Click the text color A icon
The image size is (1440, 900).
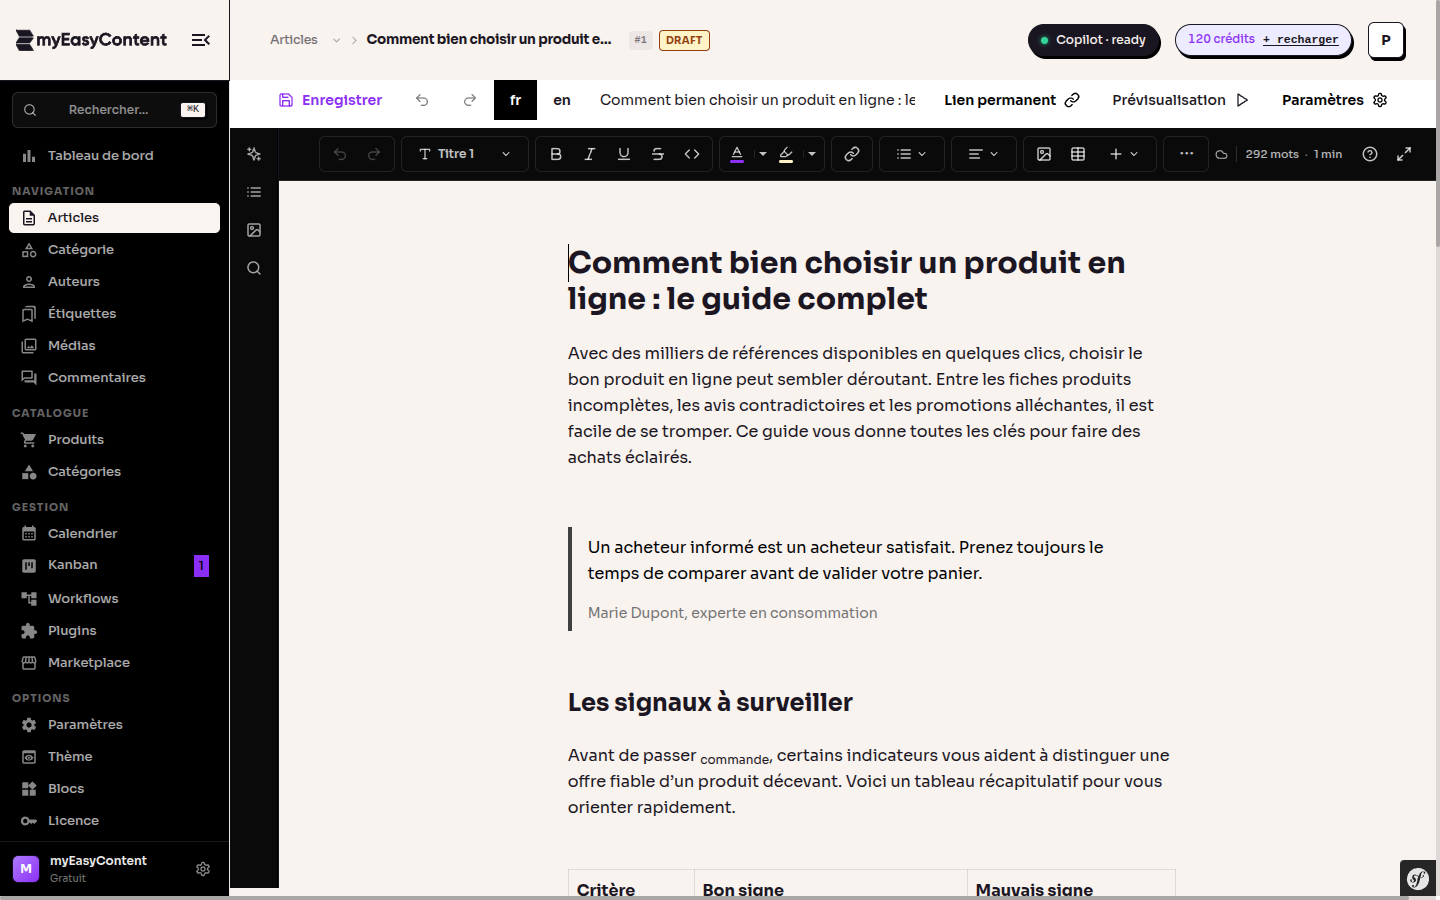[x=737, y=154]
